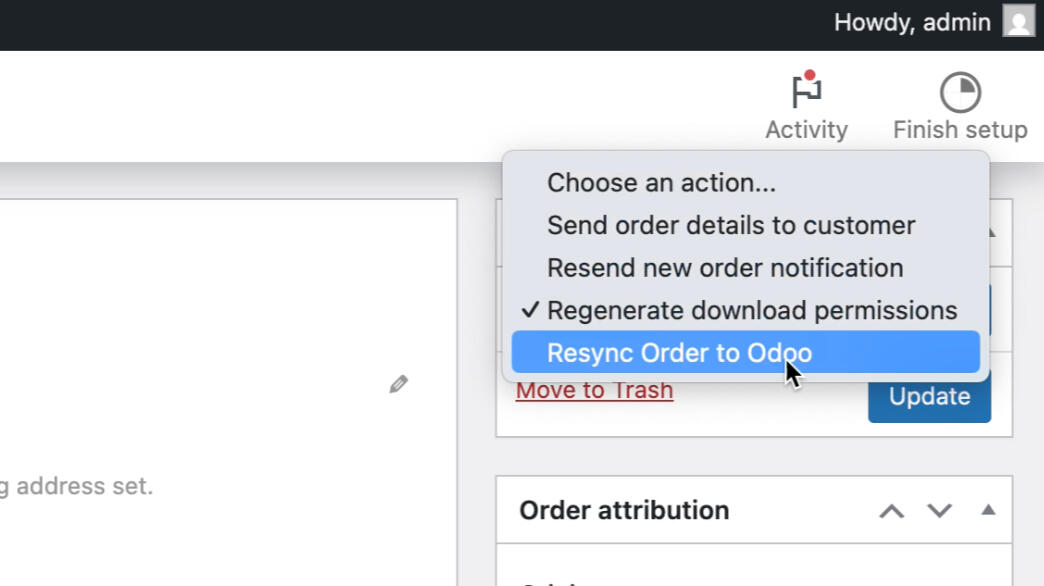Viewport: 1044px width, 586px height.
Task: Toggle the Order actions panel triangle
Action: 991,233
